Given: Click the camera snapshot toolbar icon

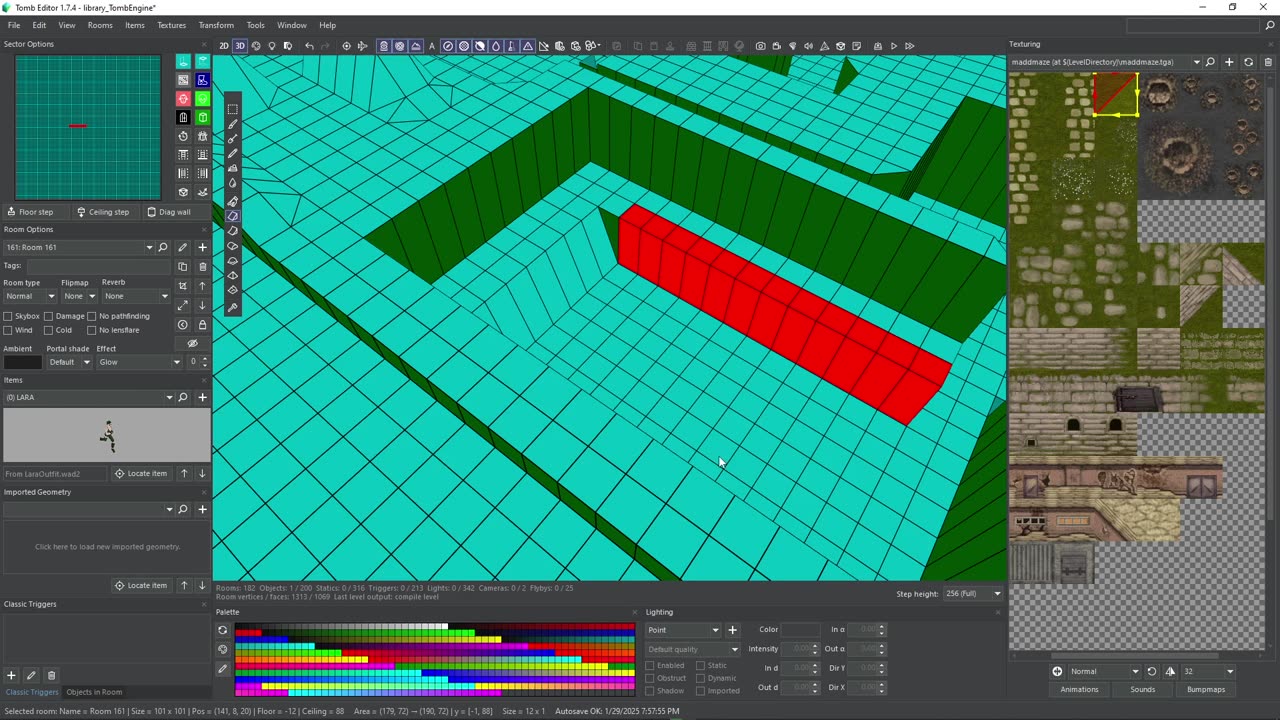Looking at the screenshot, I should (761, 46).
